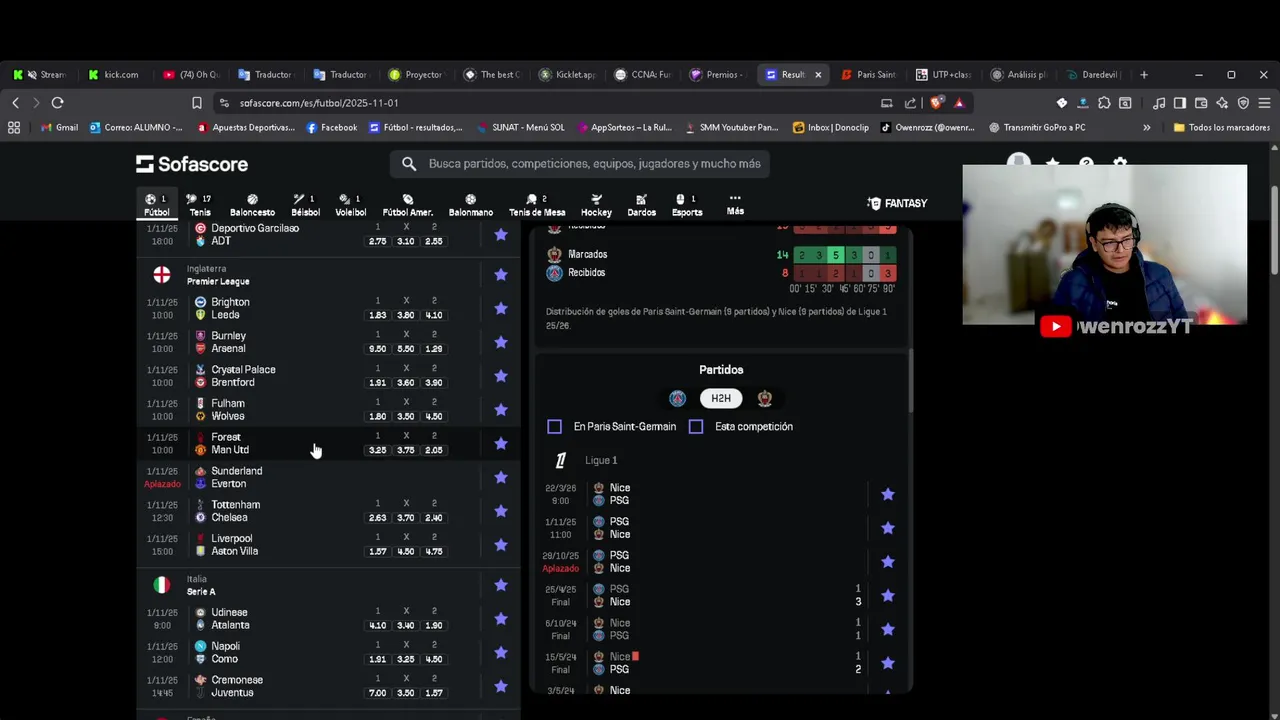Expand the Más sports menu

(x=735, y=204)
